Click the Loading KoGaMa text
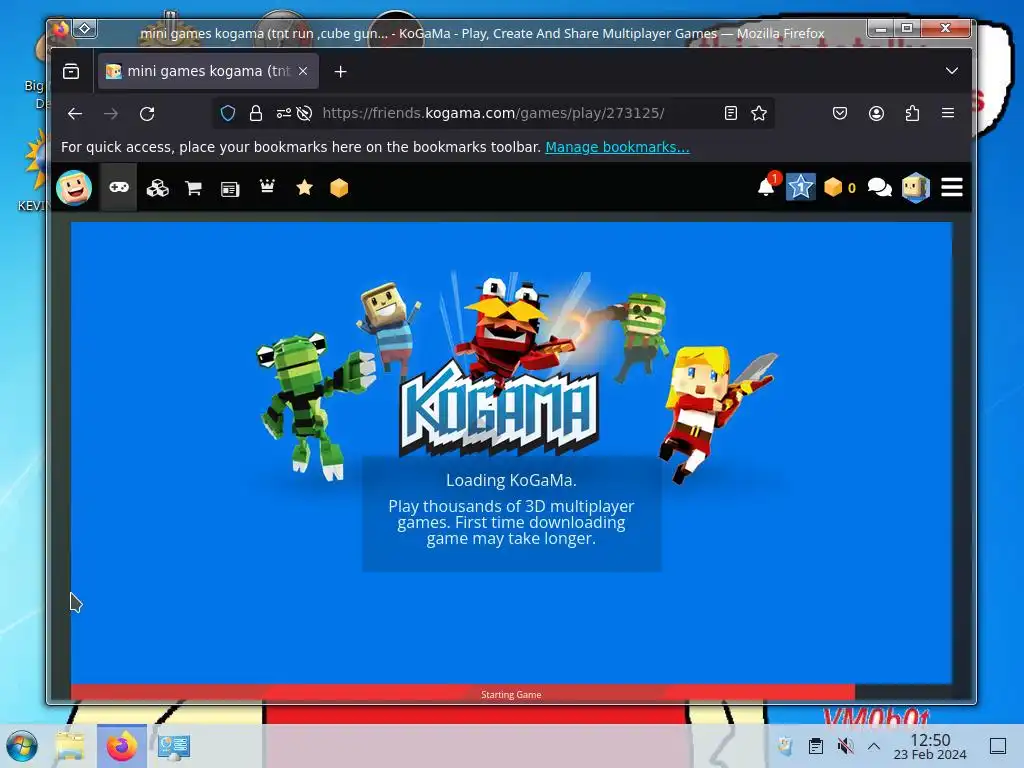1024x768 pixels. 511,480
